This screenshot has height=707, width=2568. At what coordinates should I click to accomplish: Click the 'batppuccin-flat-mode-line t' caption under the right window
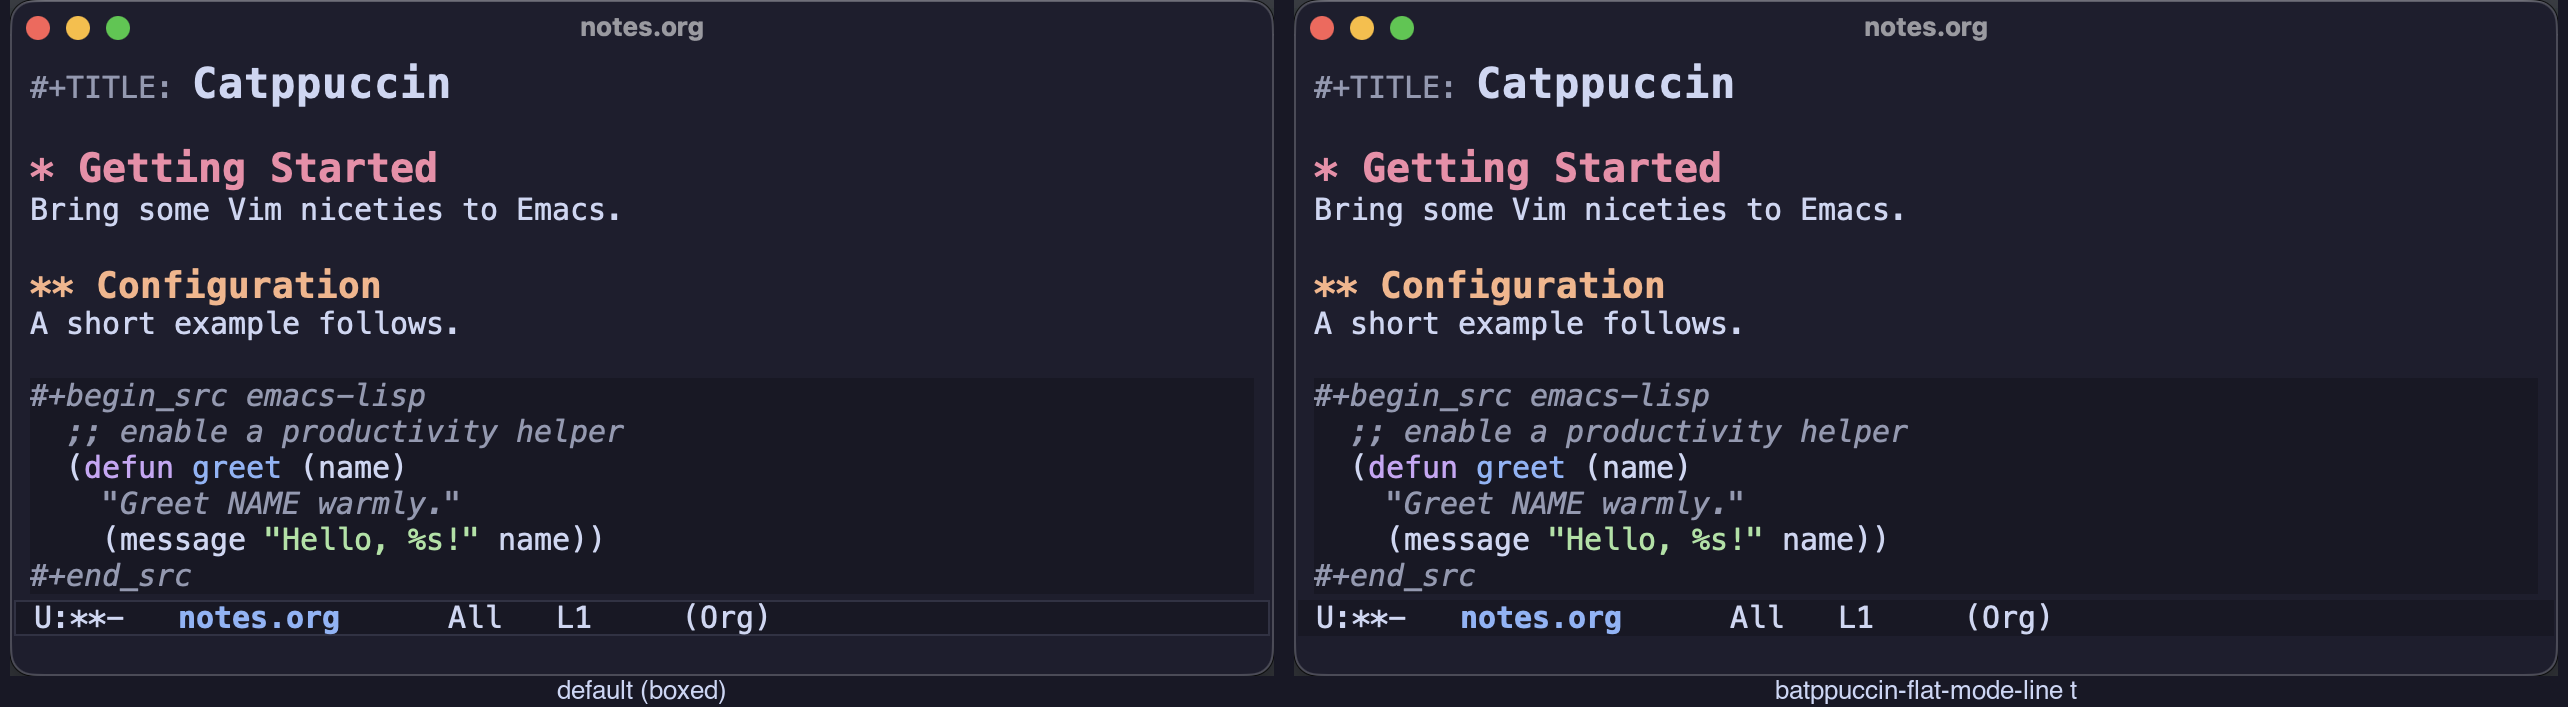(1926, 691)
